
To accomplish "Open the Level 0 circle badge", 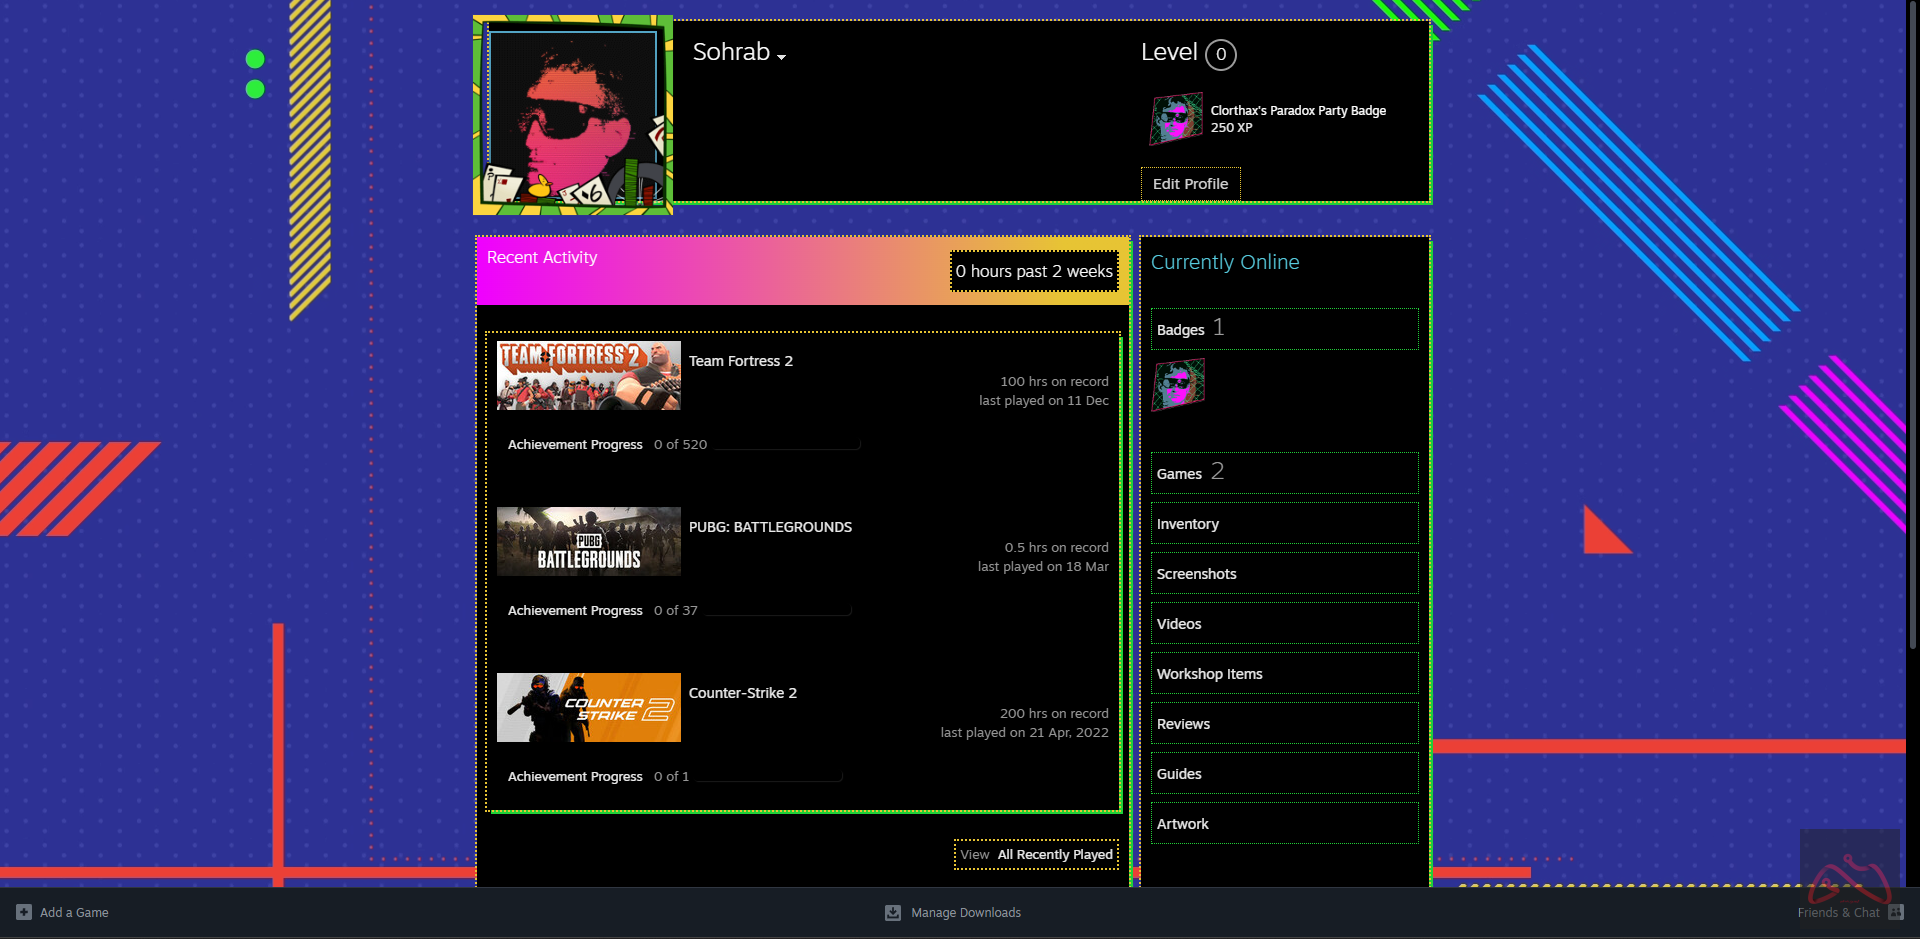I will coord(1220,55).
